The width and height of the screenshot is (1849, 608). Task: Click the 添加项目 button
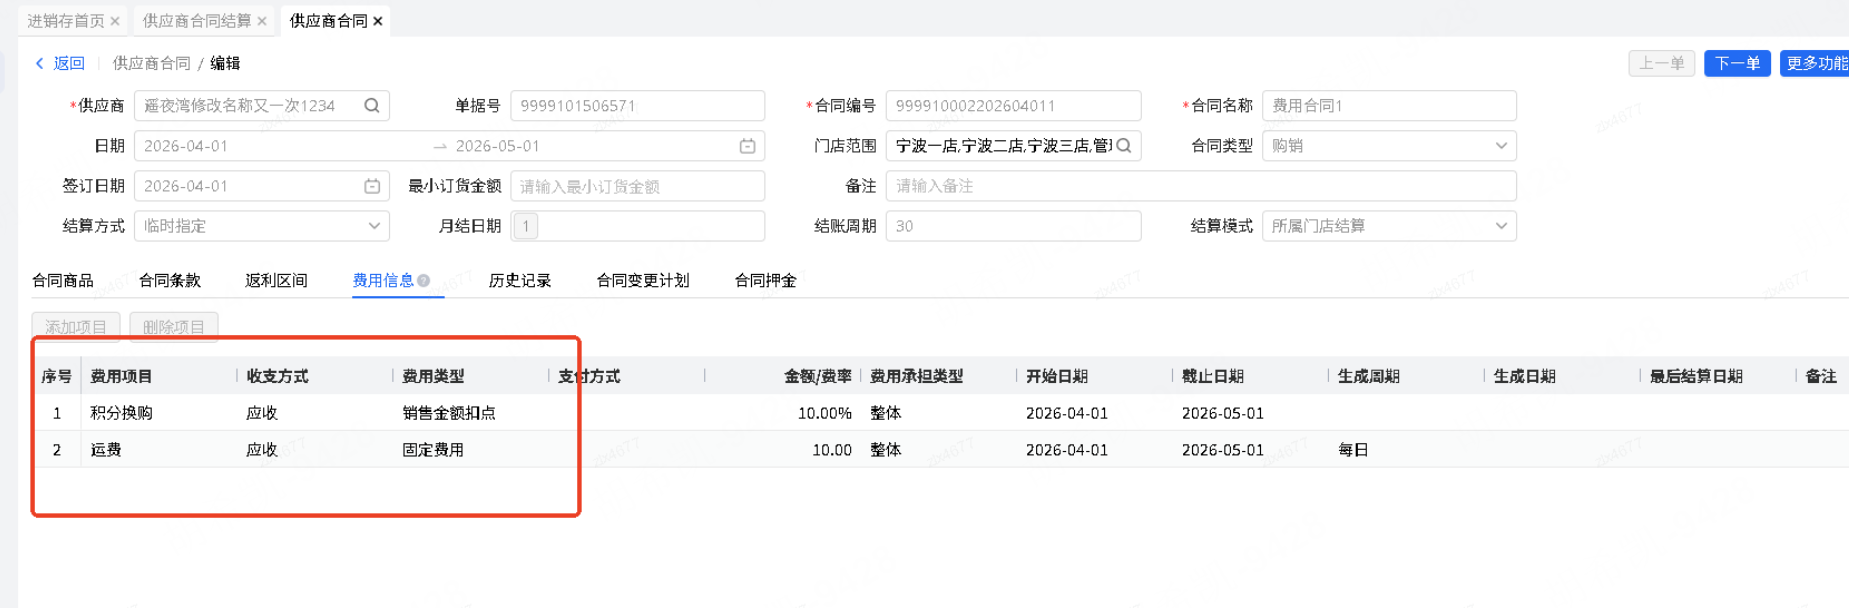tap(76, 327)
